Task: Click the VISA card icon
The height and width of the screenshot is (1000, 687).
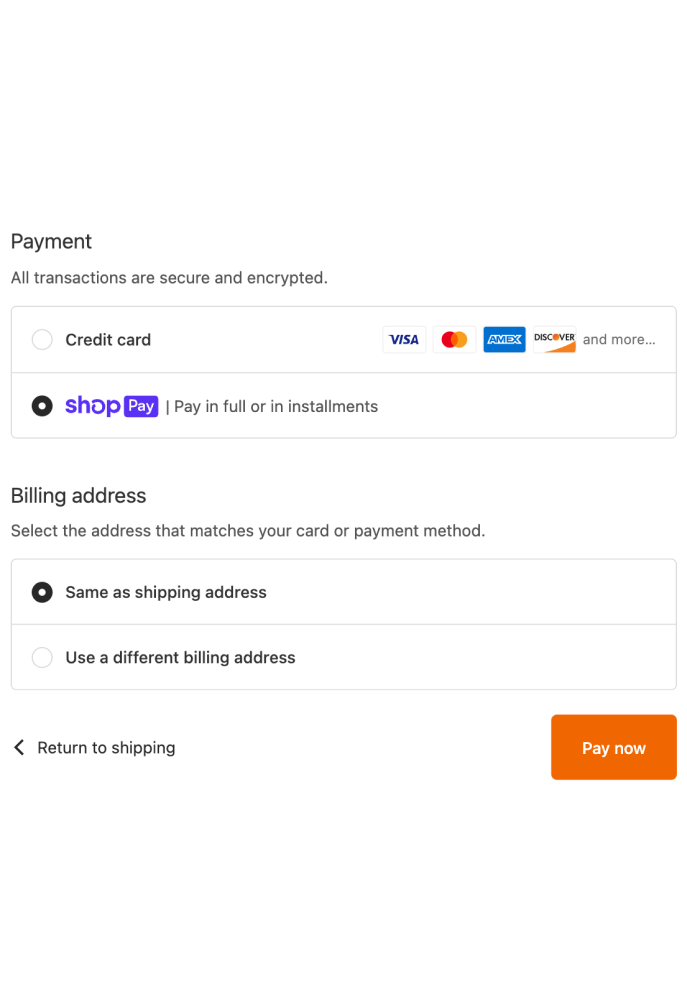Action: [x=404, y=339]
